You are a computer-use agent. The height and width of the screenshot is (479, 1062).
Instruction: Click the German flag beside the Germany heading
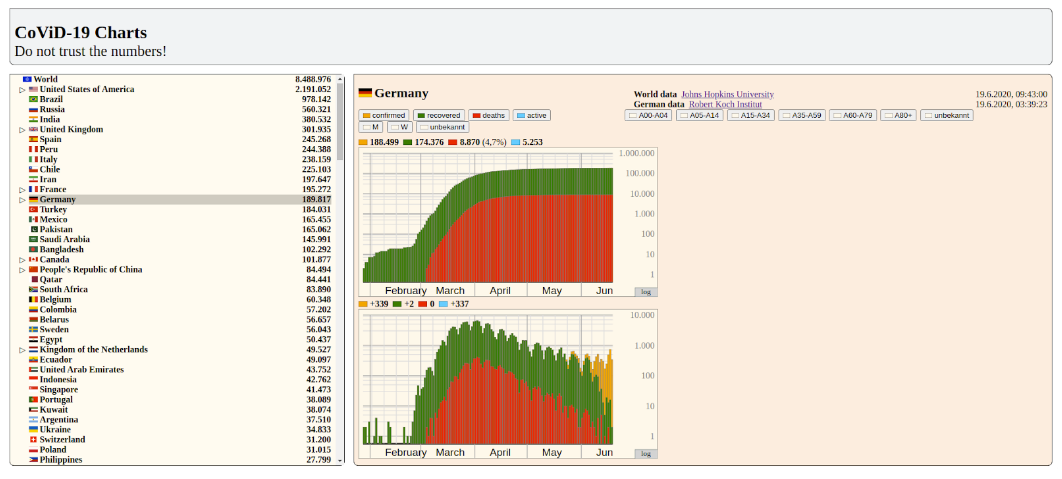[365, 93]
